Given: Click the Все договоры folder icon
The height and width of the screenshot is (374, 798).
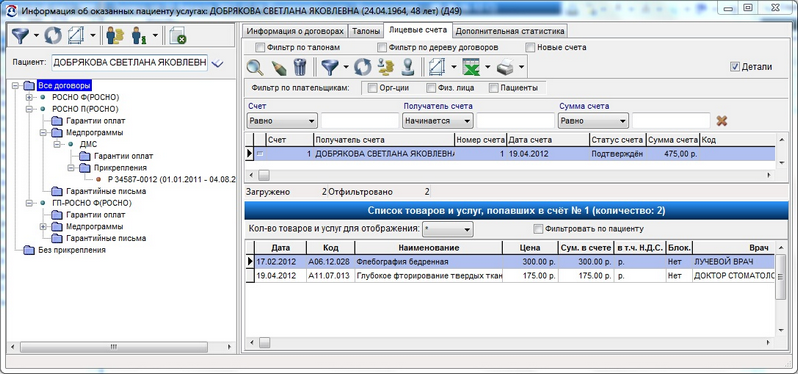Looking at the screenshot, I should [x=29, y=85].
